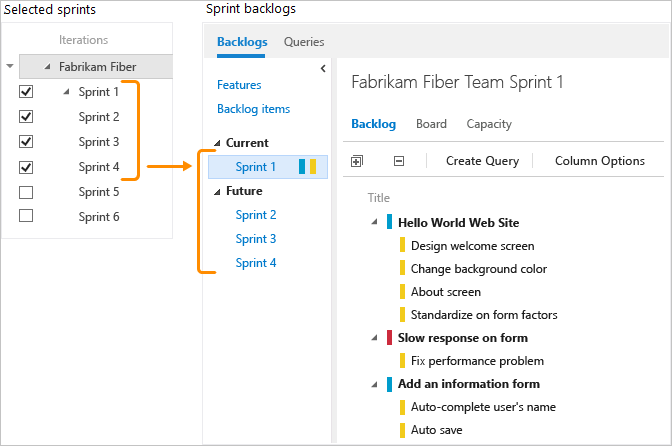672x446 pixels.
Task: Click the blue indicator next to Sprint 1 in Current
Action: point(302,166)
